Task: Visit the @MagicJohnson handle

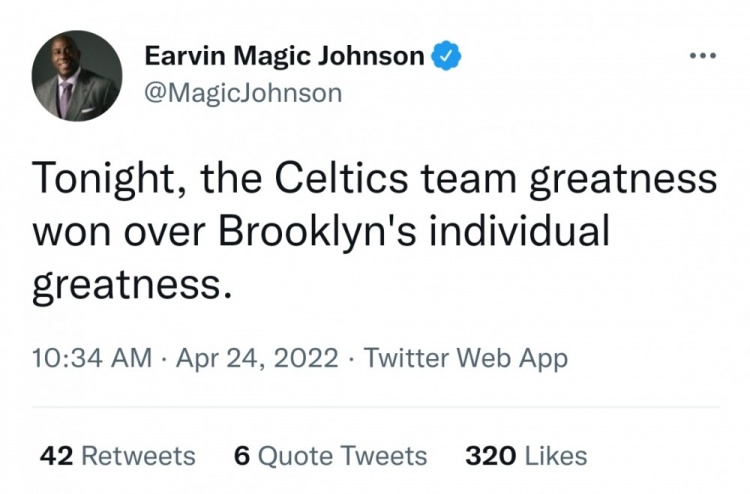Action: click(x=243, y=93)
